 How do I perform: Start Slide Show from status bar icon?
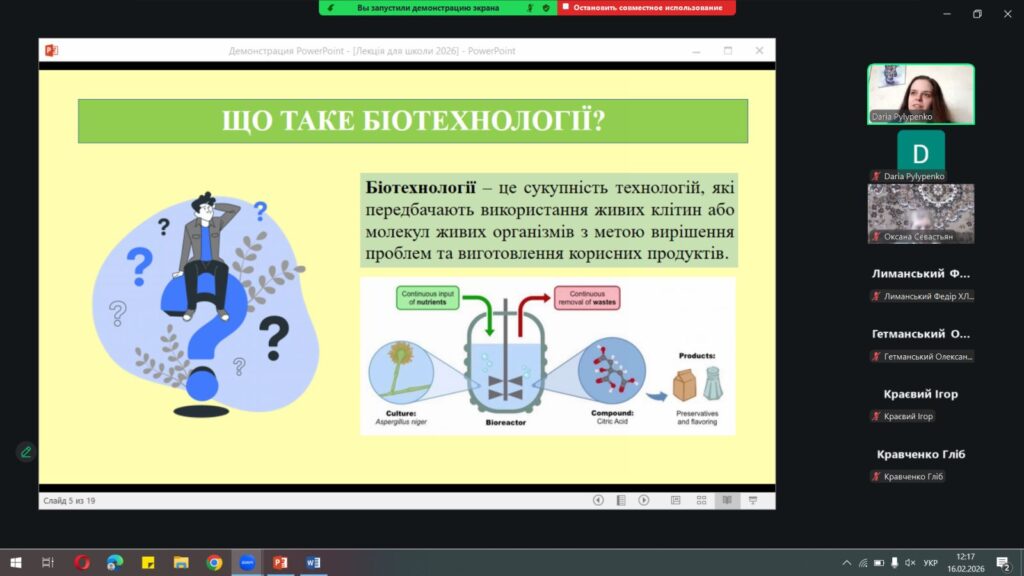tap(752, 500)
